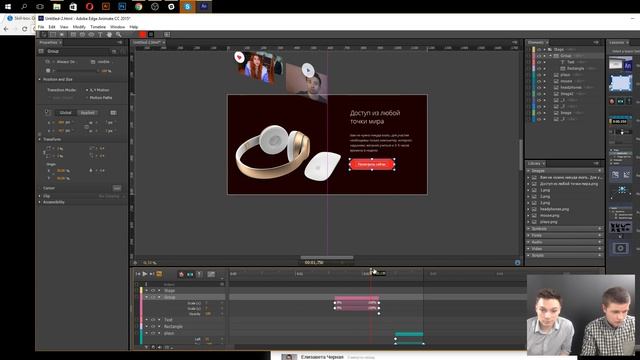Open the Modify menu
640x360 pixels.
click(79, 27)
